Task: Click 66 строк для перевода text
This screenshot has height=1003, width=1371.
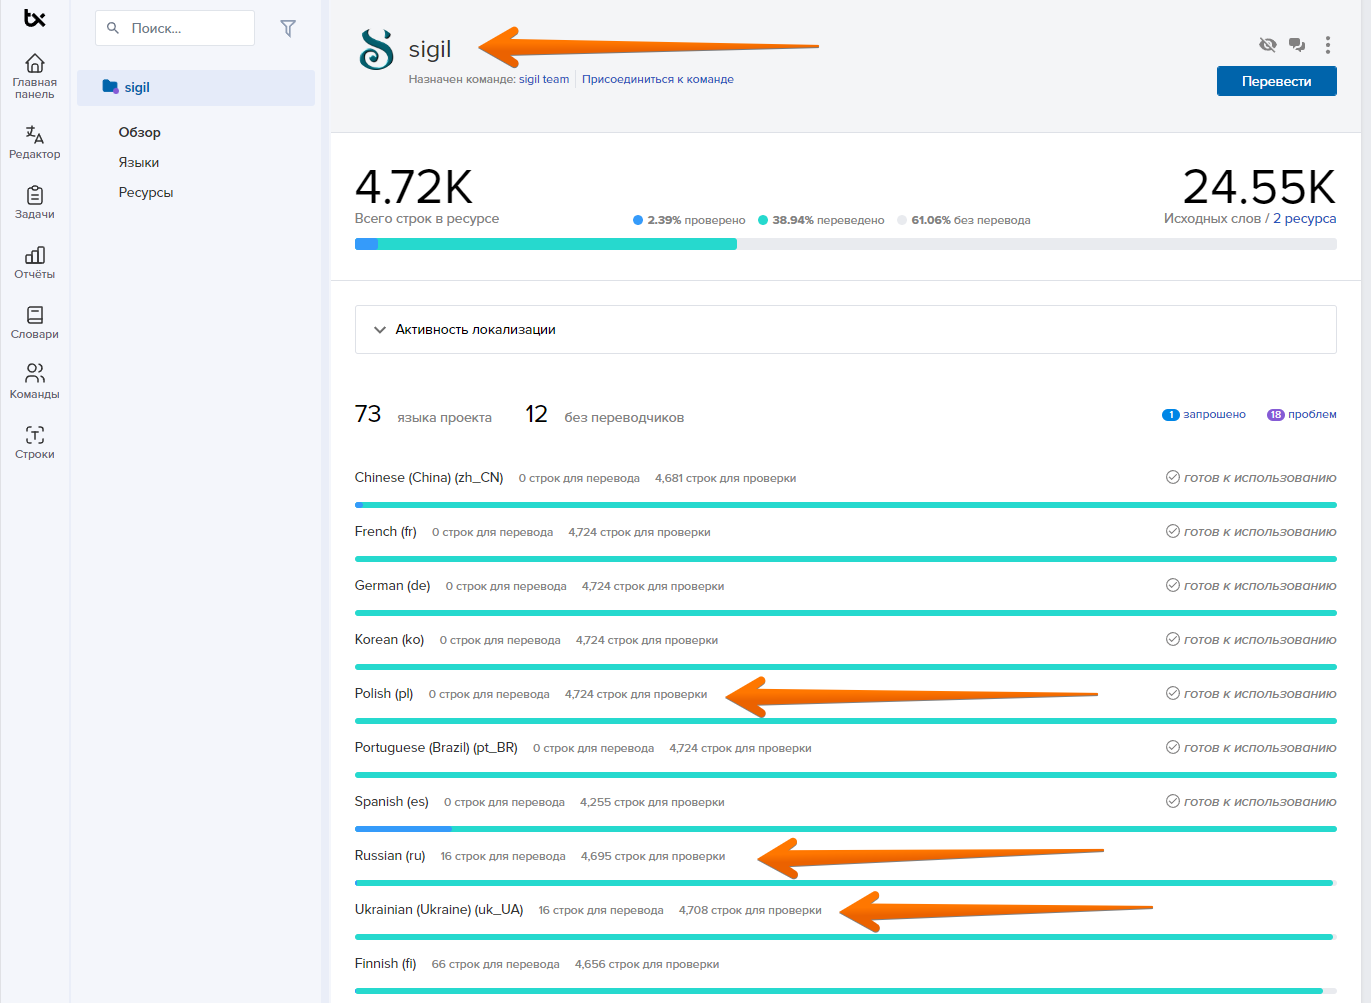Action: click(x=495, y=964)
